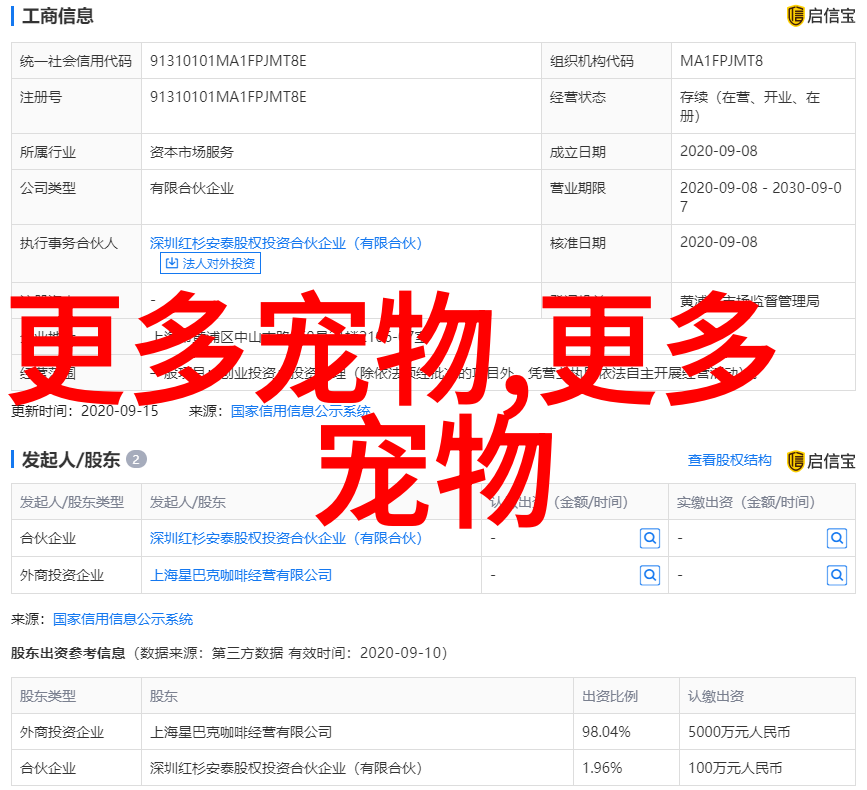Select date 2020-09-08 in 成立日期 row
Viewport: 867px width, 790px height.
click(719, 151)
